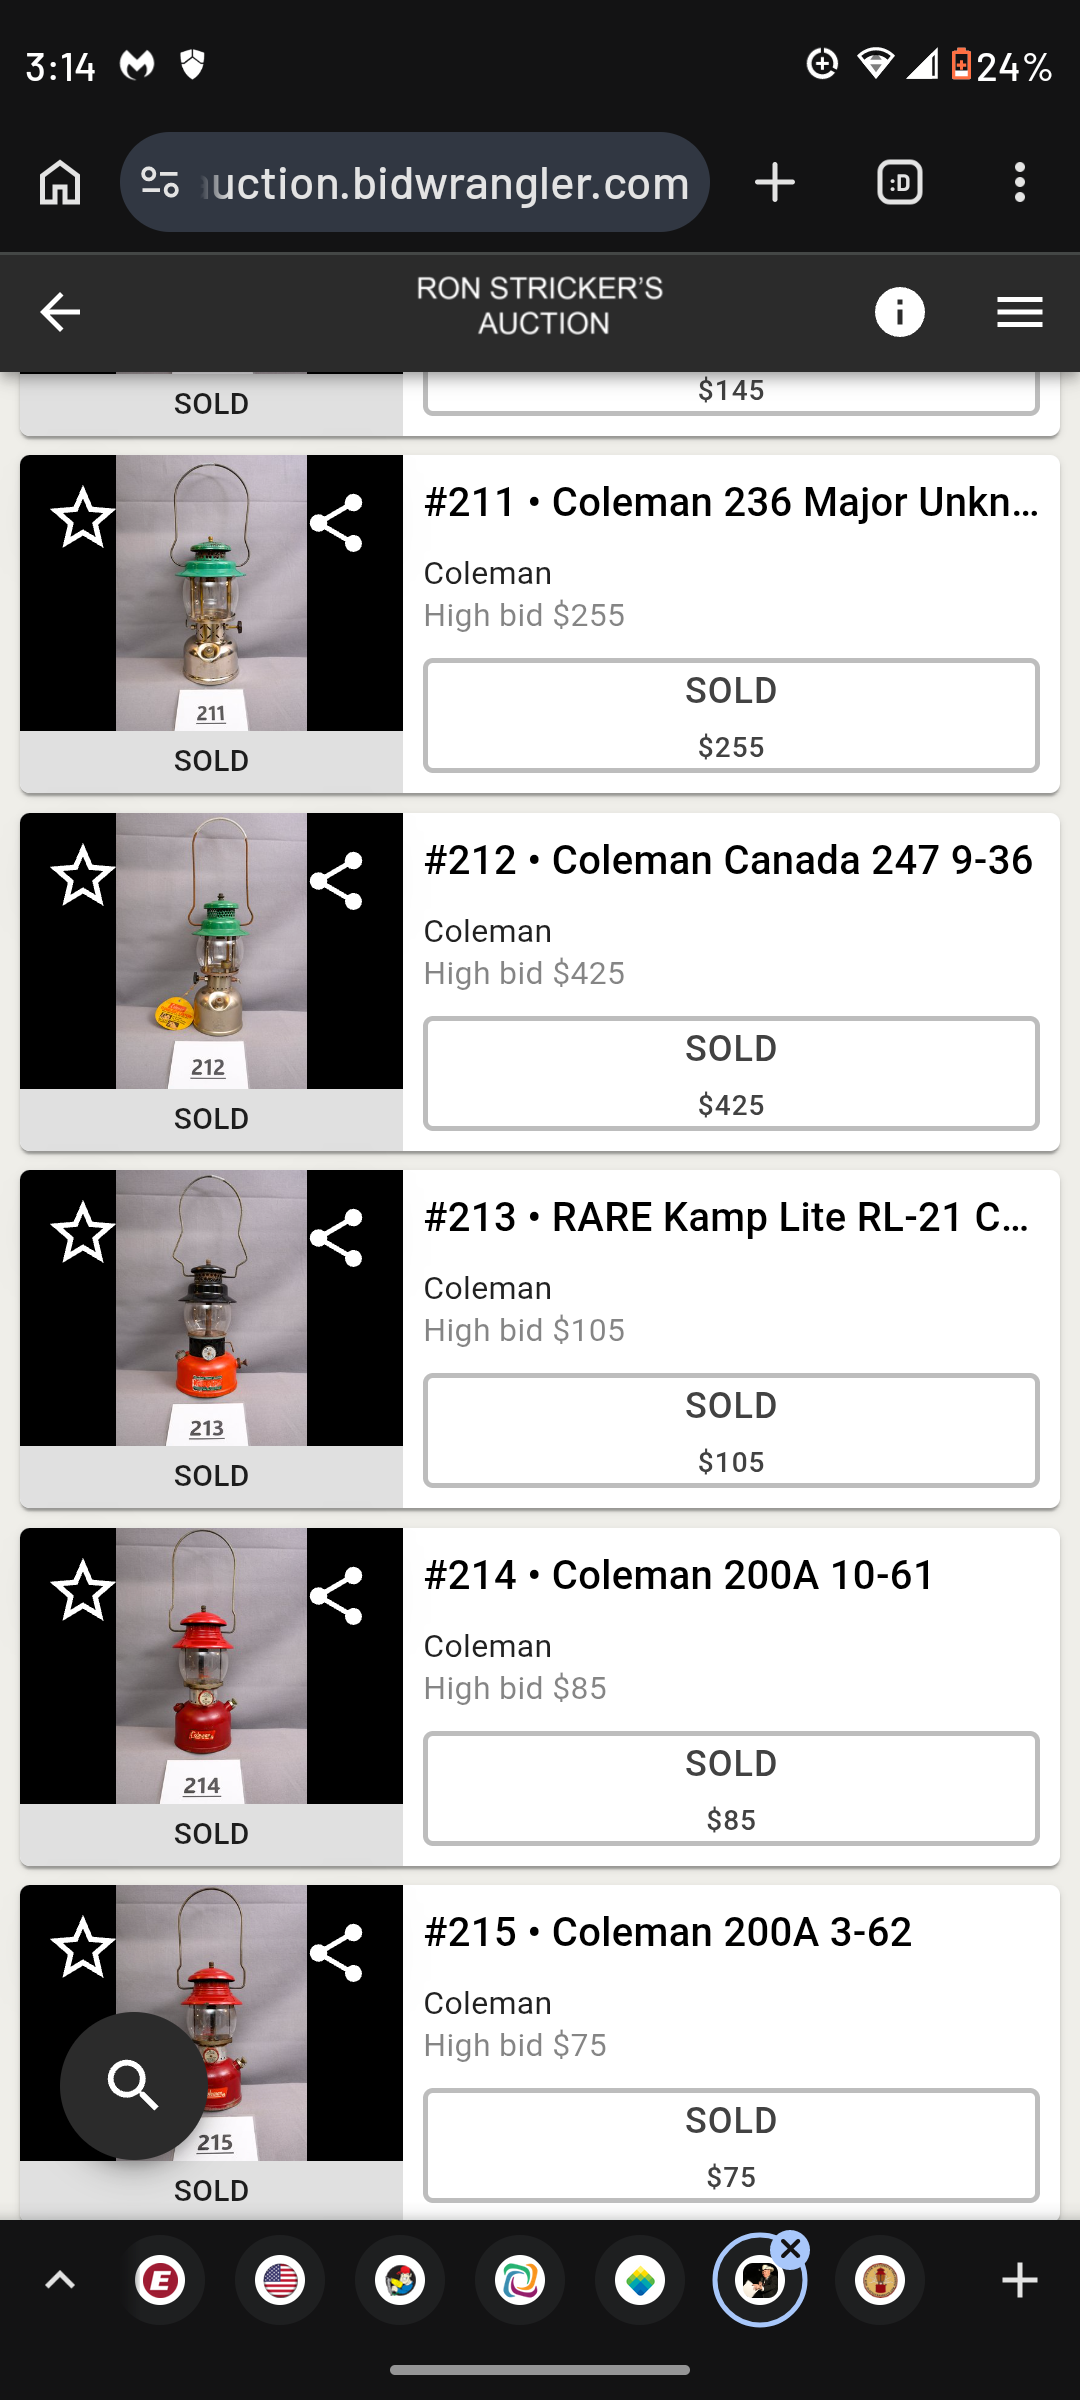Open the hamburger menu in auction header

[1019, 313]
